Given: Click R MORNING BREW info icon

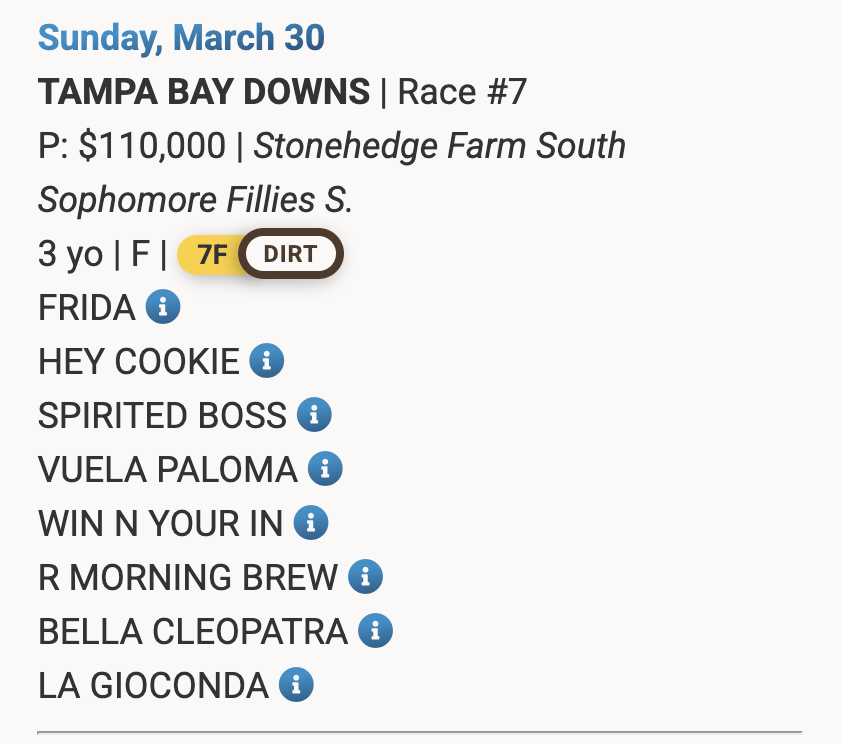Looking at the screenshot, I should point(366,577).
